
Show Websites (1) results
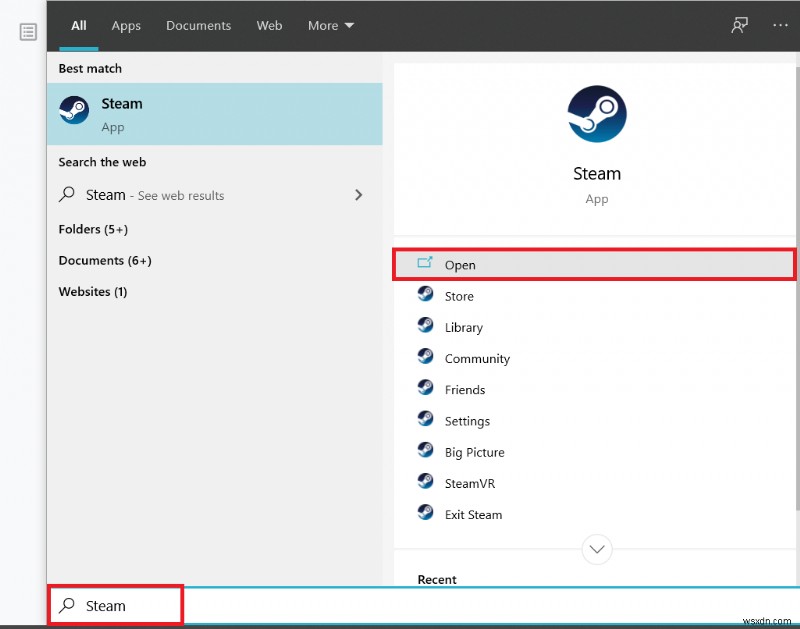pyautogui.click(x=93, y=292)
